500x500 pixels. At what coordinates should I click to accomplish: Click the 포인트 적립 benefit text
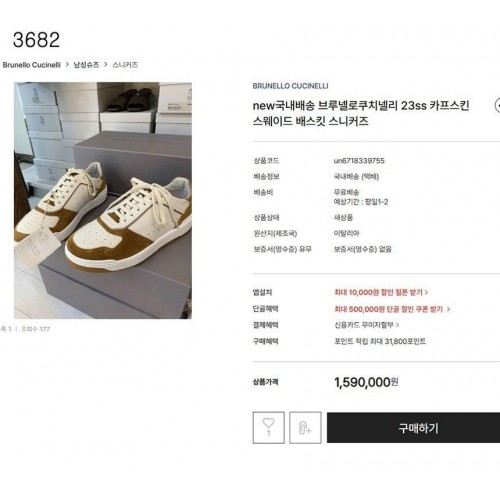click(380, 341)
